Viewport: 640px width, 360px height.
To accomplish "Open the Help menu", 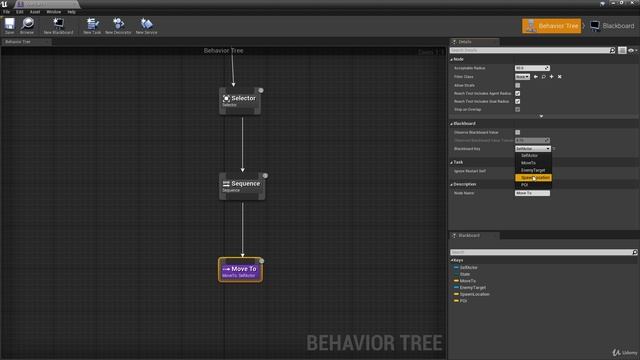I will pyautogui.click(x=71, y=12).
